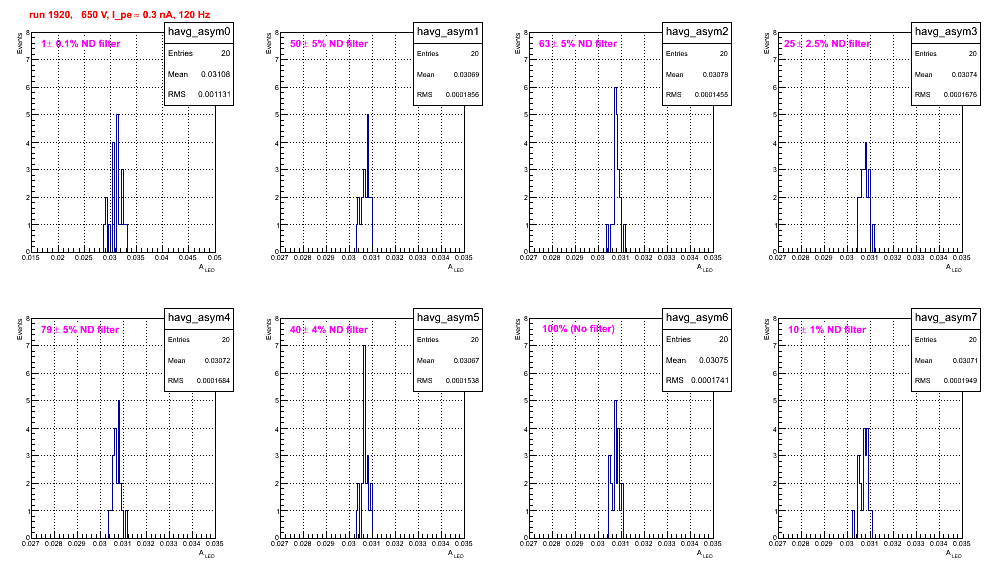This screenshot has height=572, width=996.
Task: Click Mean value 0.03108 in havg_asym0
Action: coord(215,74)
